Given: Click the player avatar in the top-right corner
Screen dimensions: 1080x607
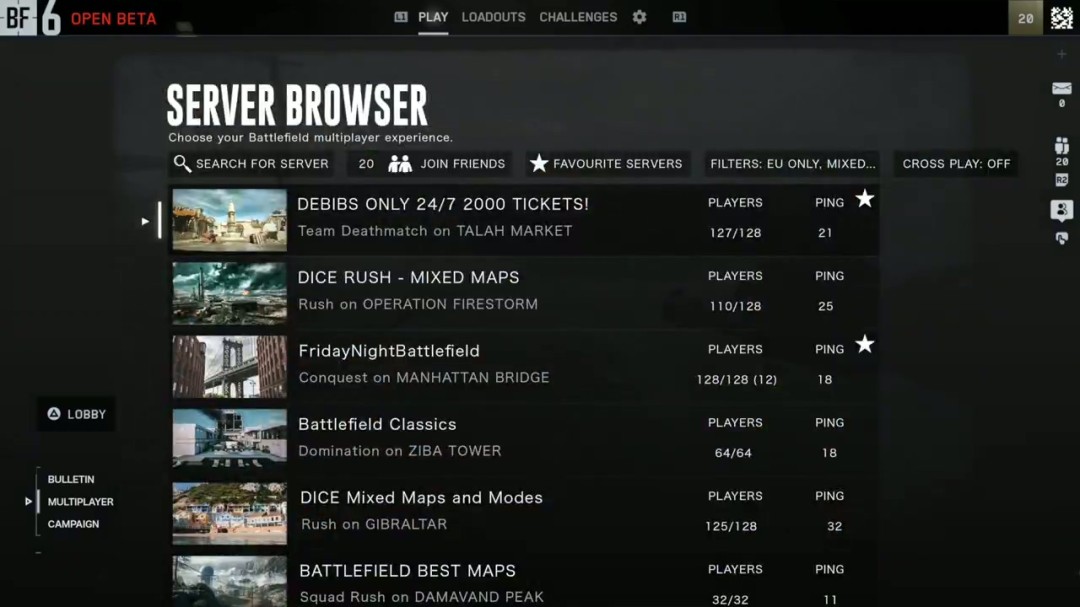Looking at the screenshot, I should [1061, 18].
